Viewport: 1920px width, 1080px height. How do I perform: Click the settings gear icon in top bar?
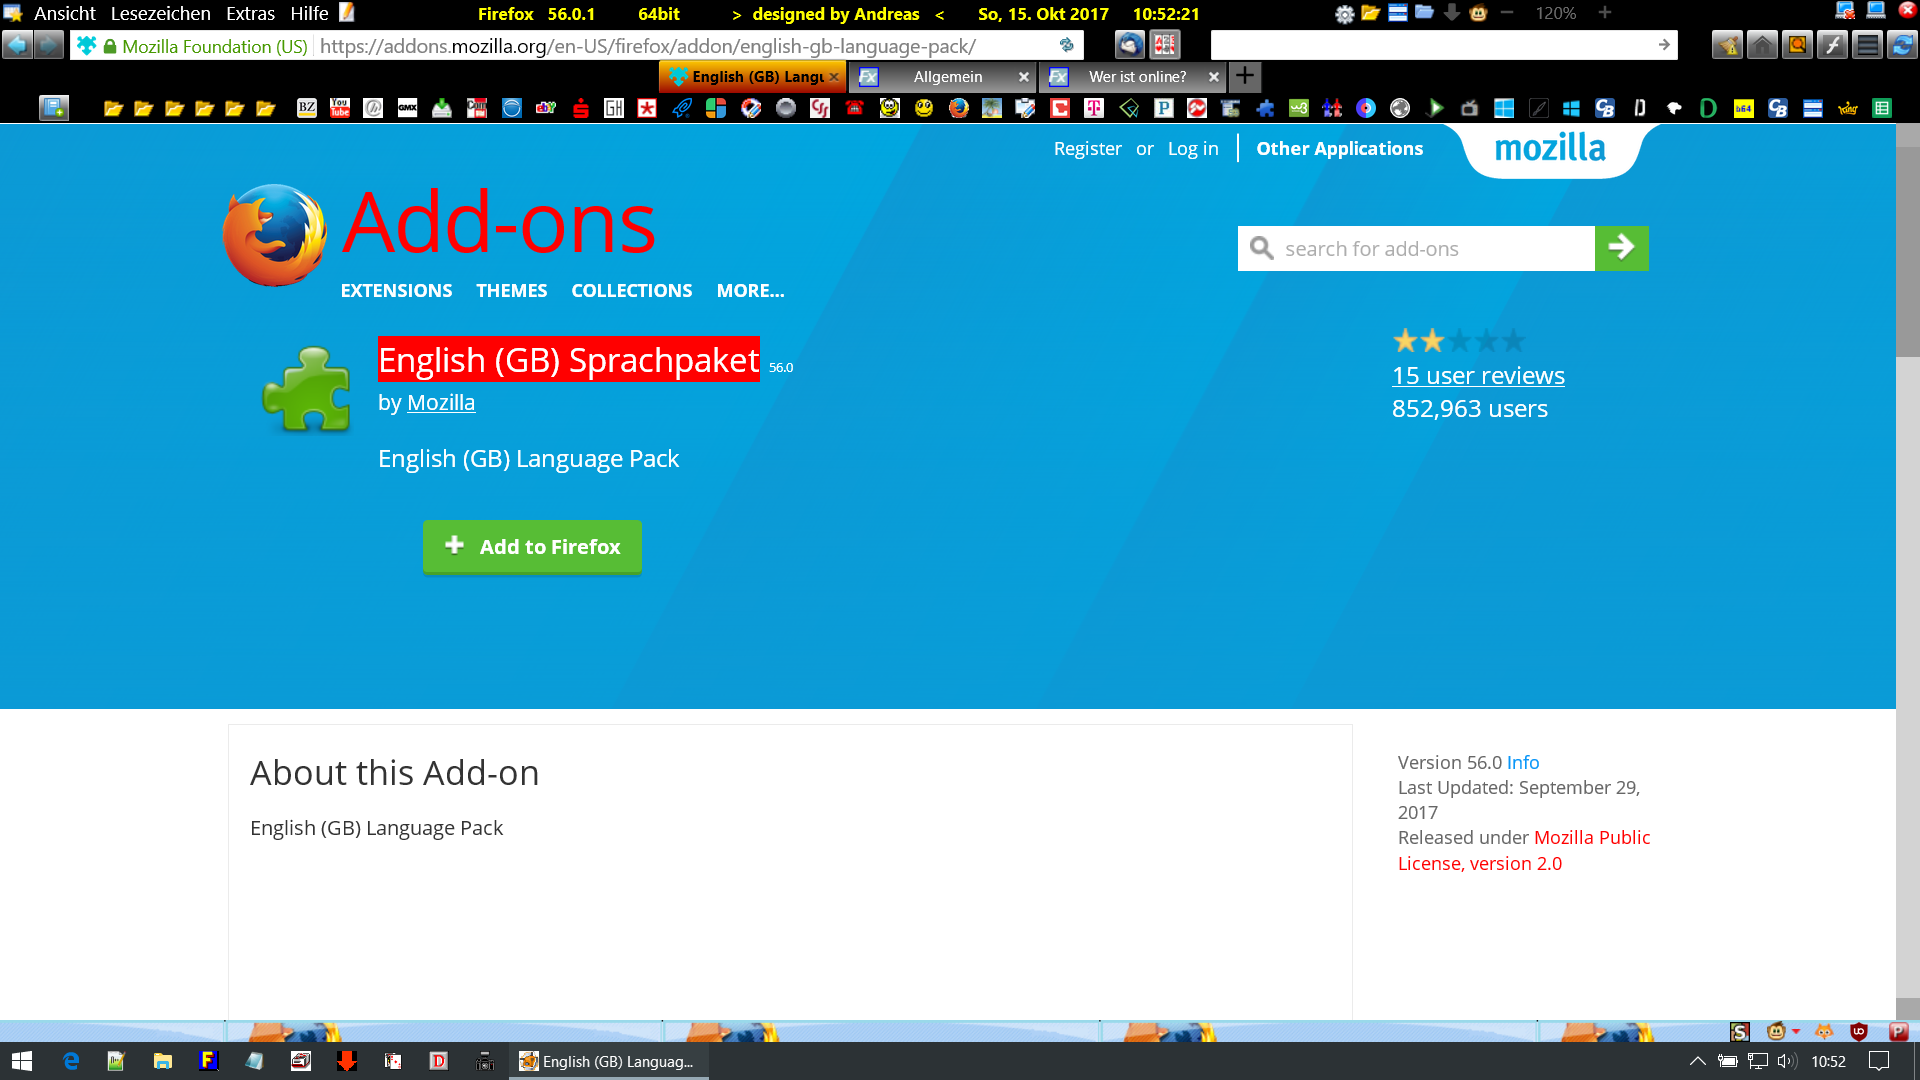pos(1344,14)
